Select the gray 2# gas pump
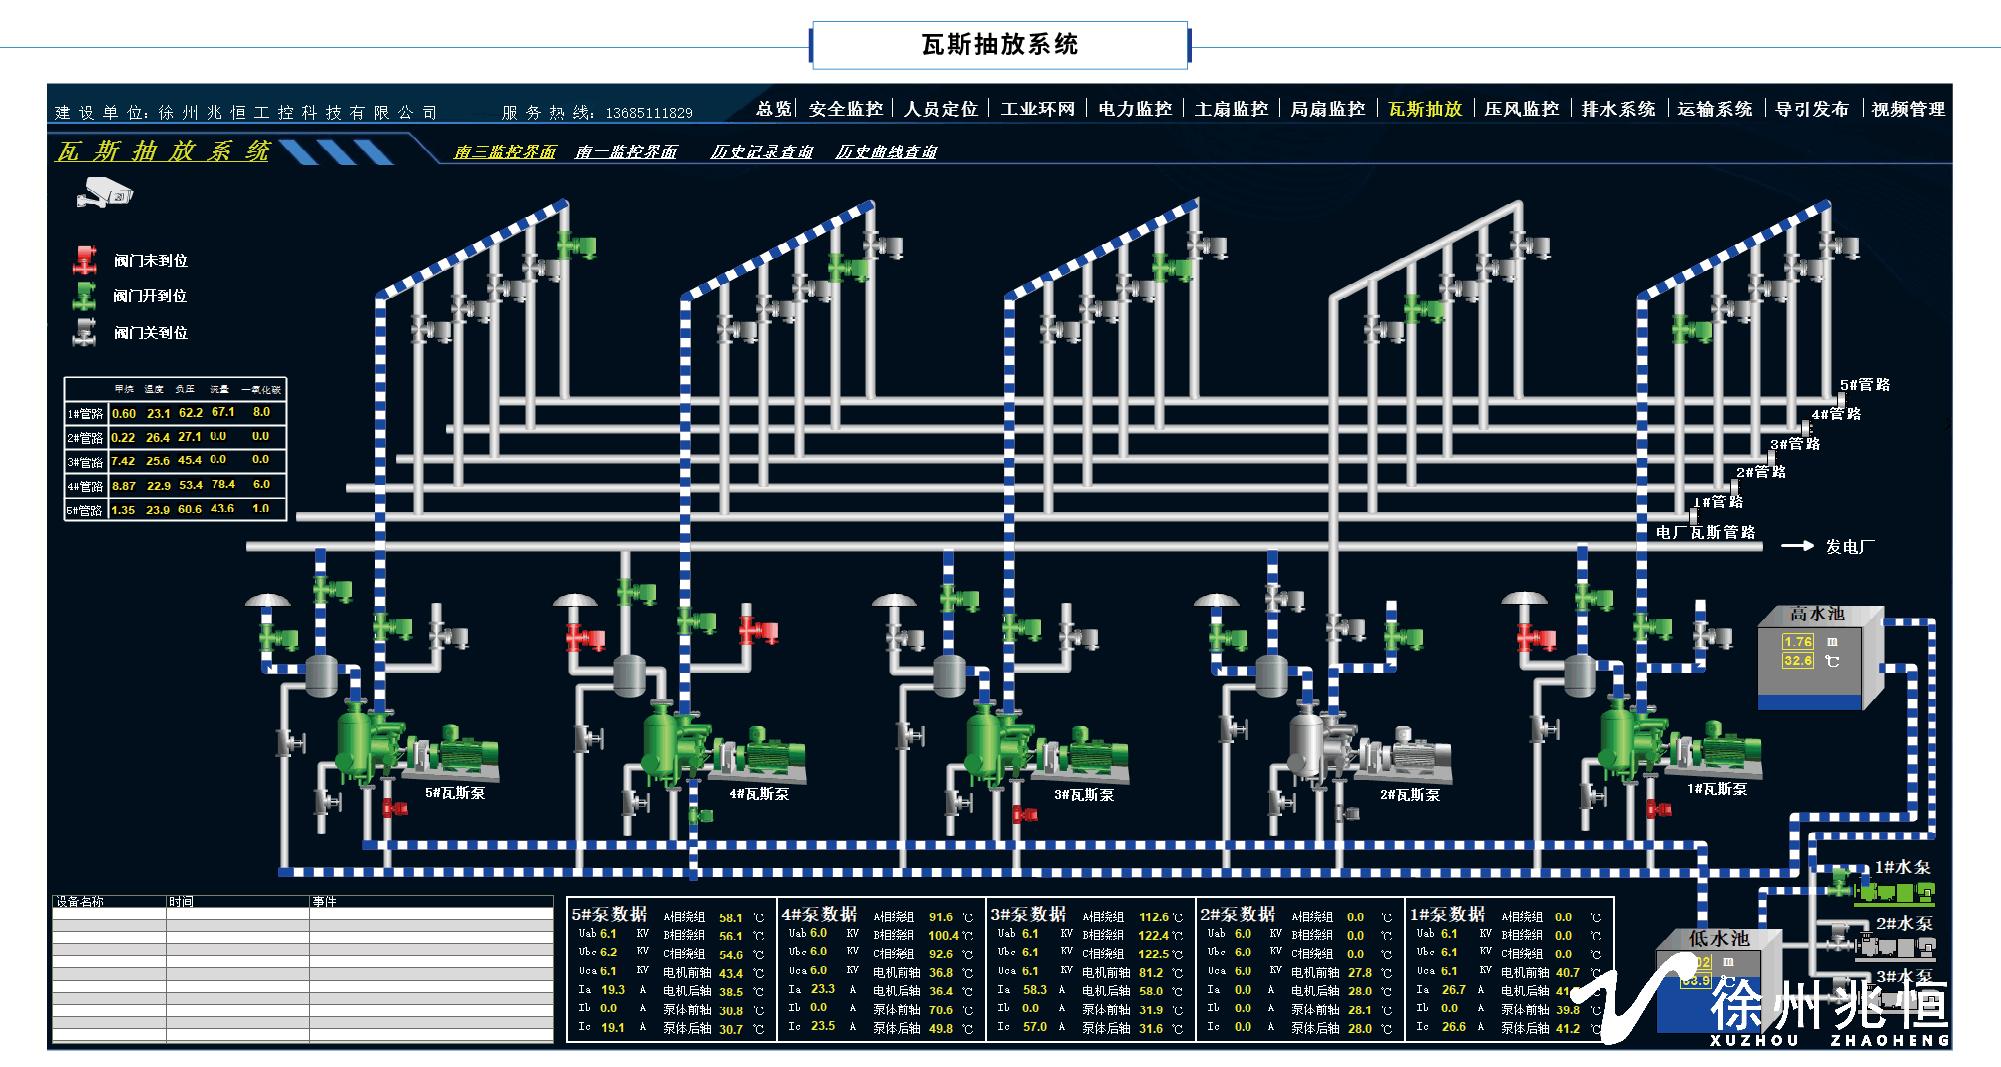 (1370, 750)
